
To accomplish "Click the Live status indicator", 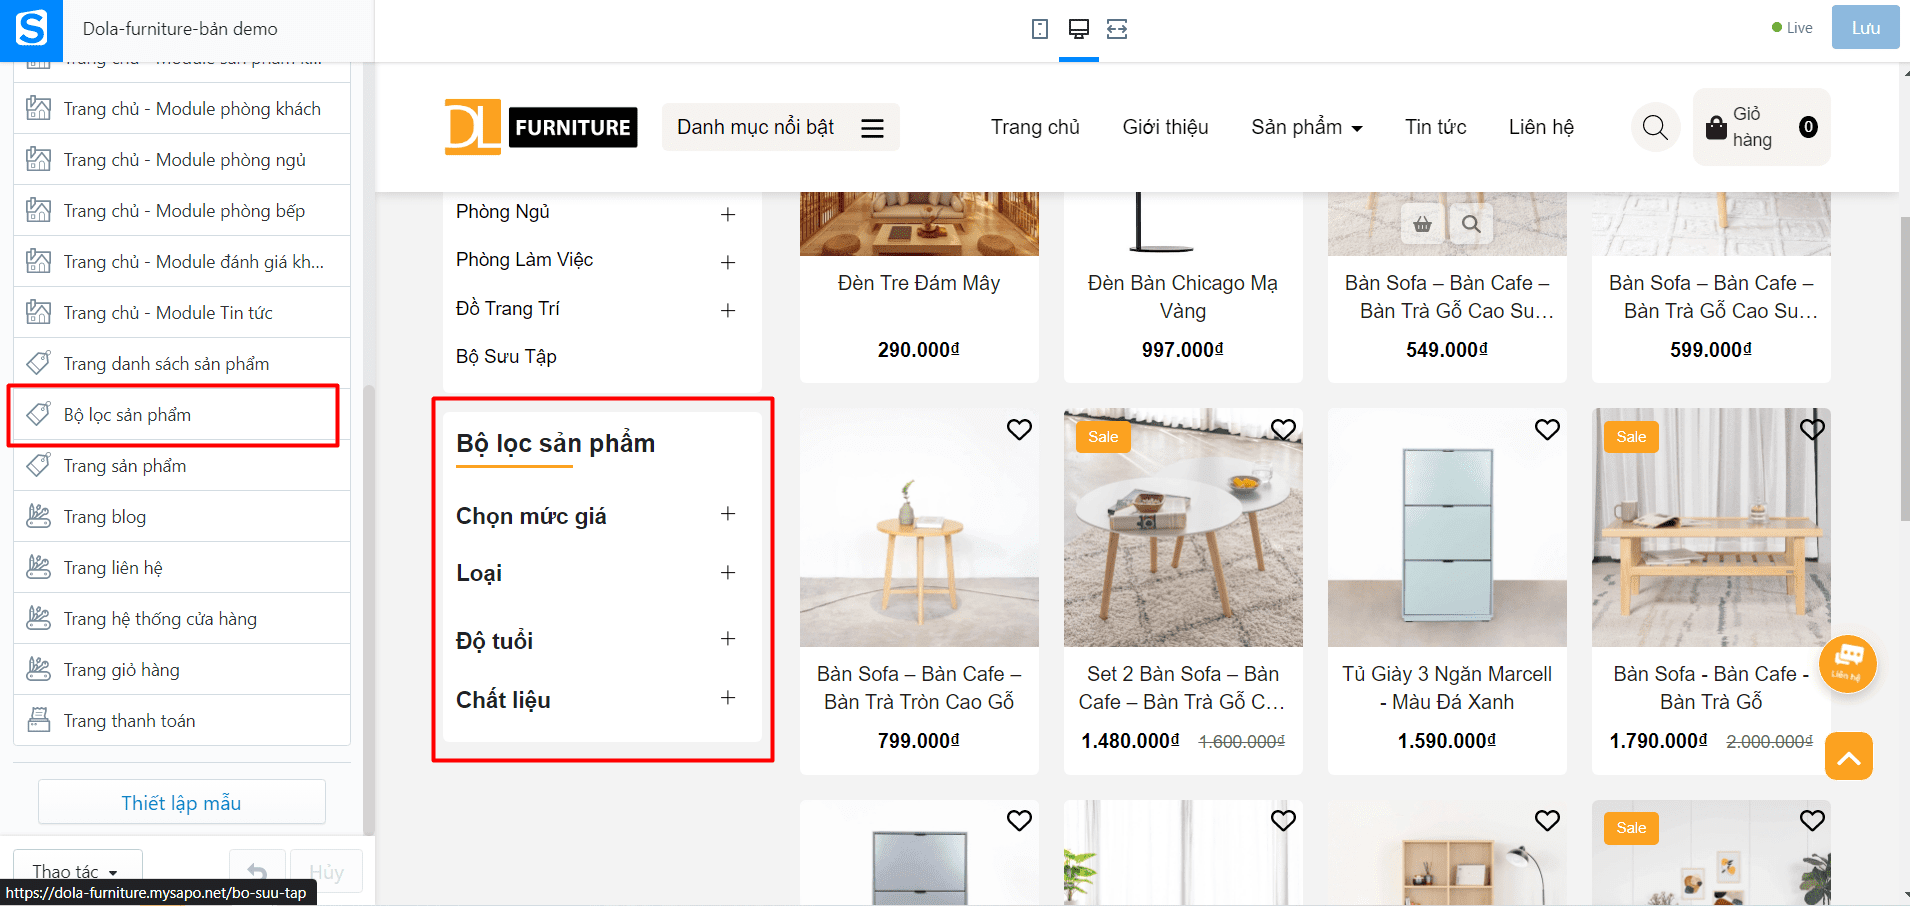I will 1792,28.
